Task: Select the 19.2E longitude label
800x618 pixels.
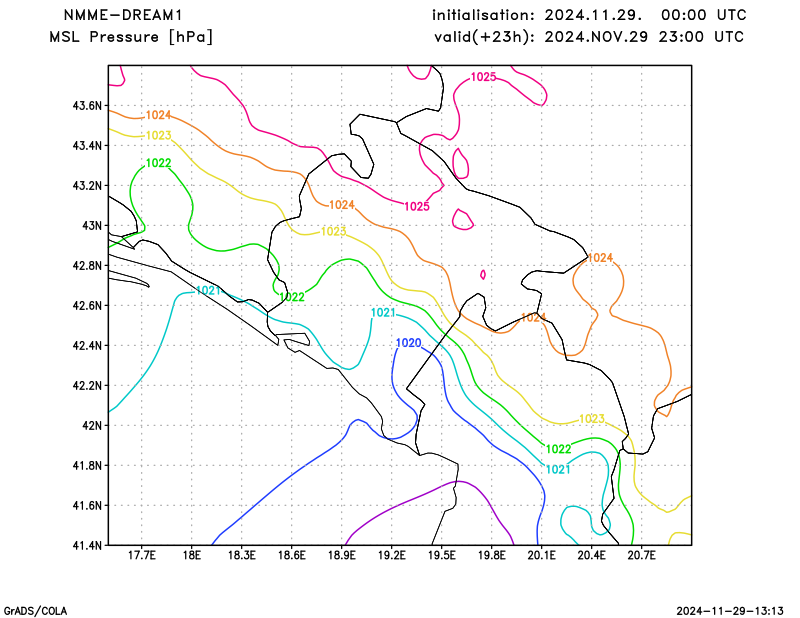Action: 391,555
